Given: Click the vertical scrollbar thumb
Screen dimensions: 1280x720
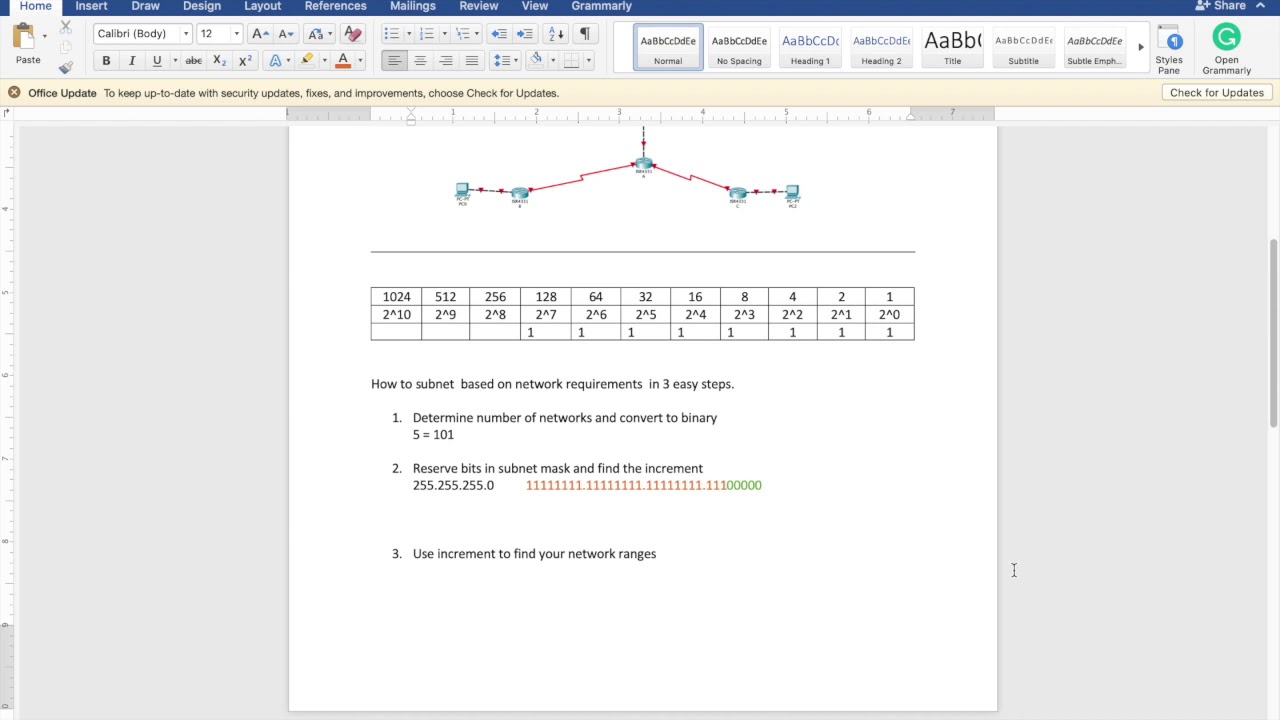Looking at the screenshot, I should (1273, 334).
